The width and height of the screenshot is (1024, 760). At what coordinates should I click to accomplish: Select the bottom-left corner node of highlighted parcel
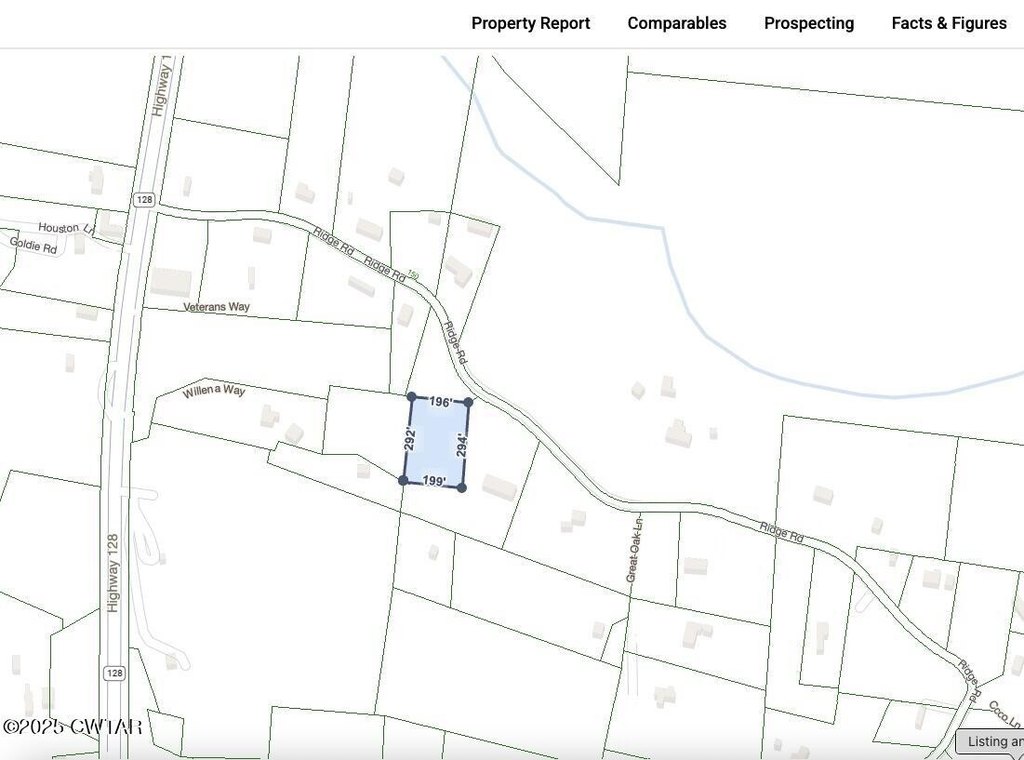403,481
